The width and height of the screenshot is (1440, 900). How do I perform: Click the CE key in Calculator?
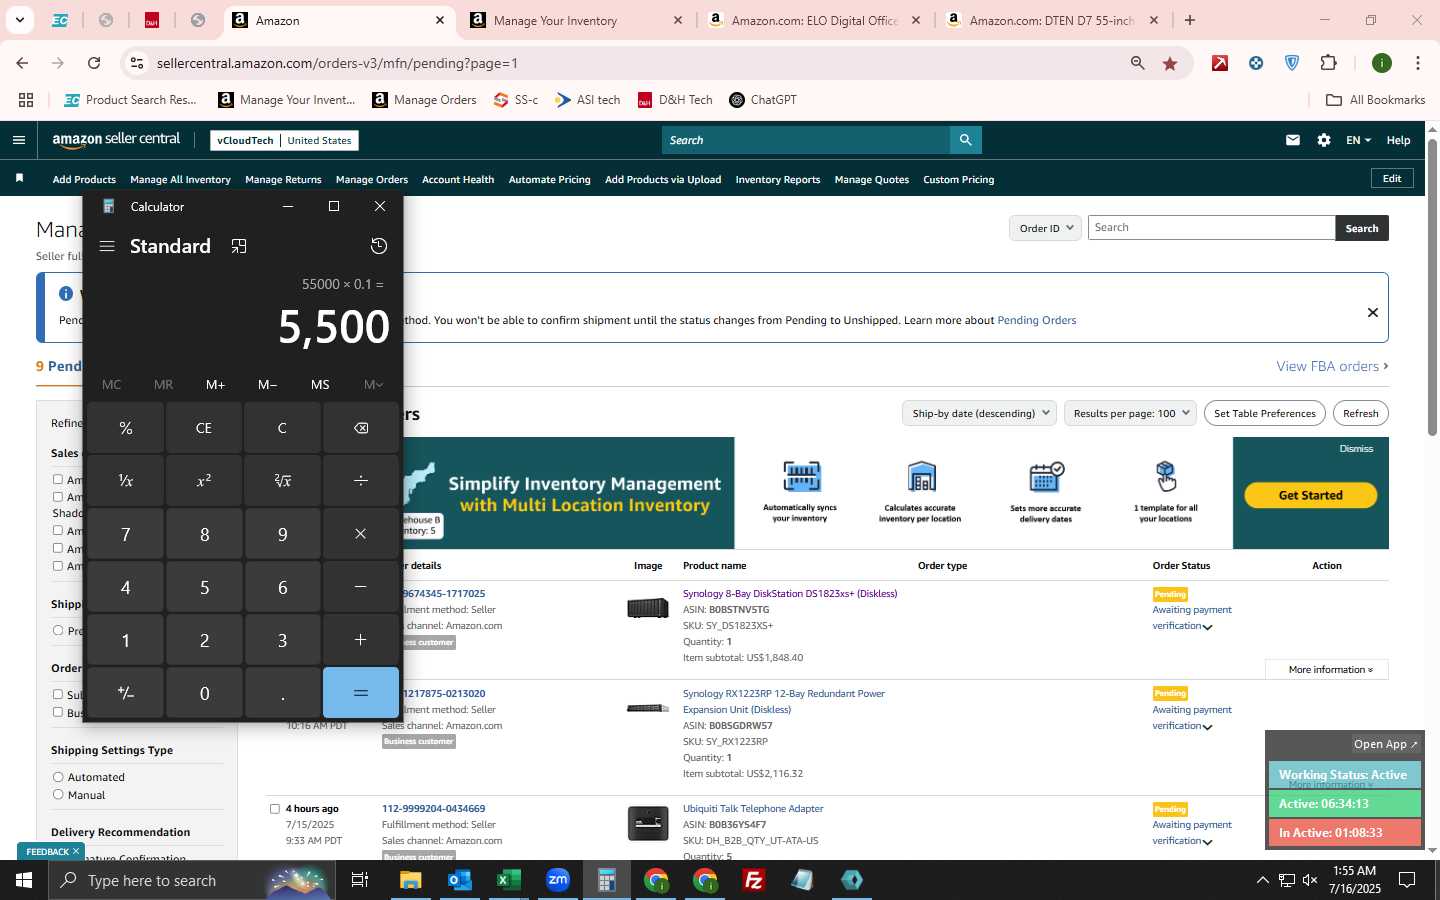pyautogui.click(x=204, y=428)
